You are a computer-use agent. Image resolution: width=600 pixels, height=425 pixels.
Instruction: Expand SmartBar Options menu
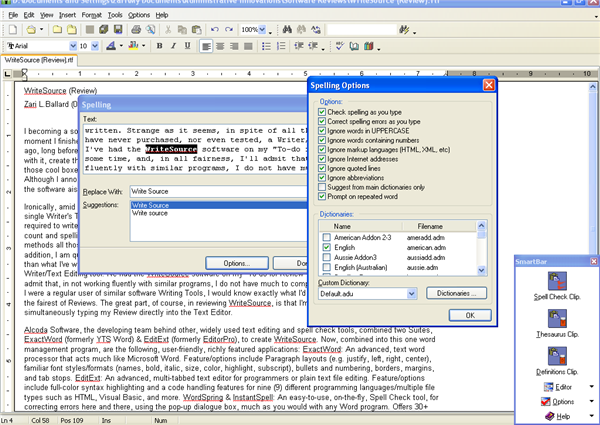[592, 401]
